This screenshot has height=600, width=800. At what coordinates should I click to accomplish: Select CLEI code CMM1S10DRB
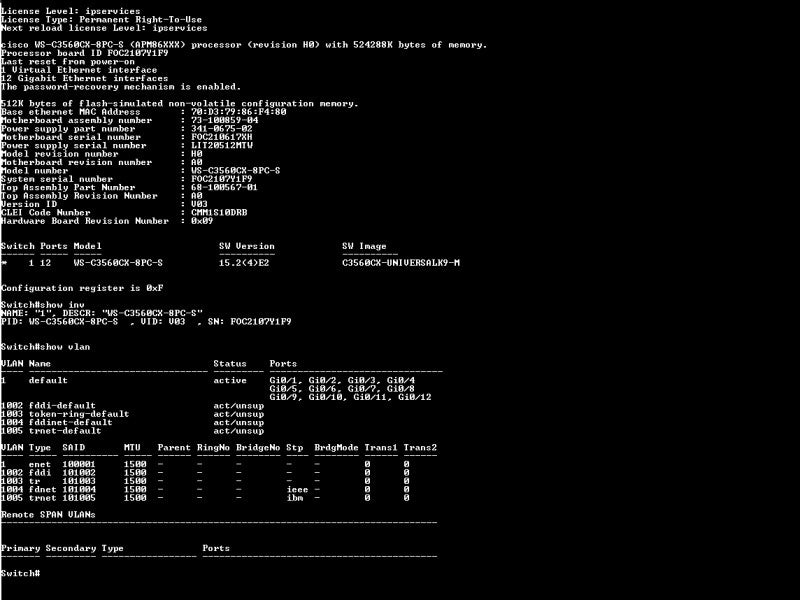pyautogui.click(x=219, y=213)
